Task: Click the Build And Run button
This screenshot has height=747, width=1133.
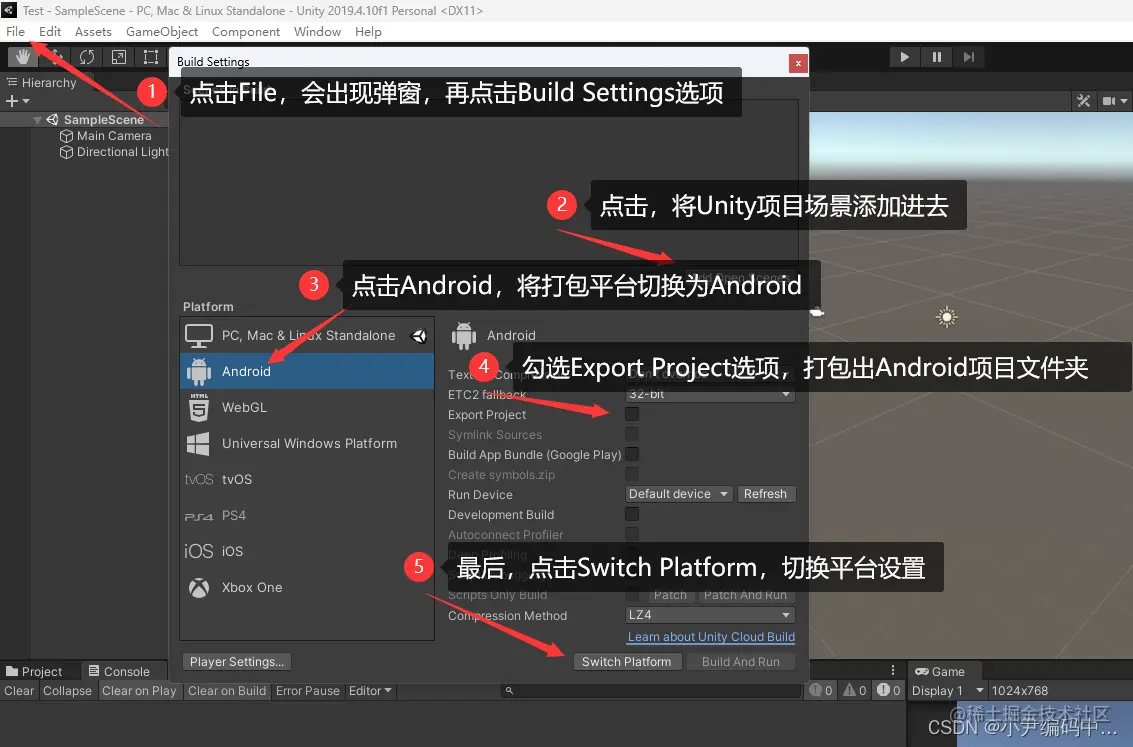Action: click(741, 662)
